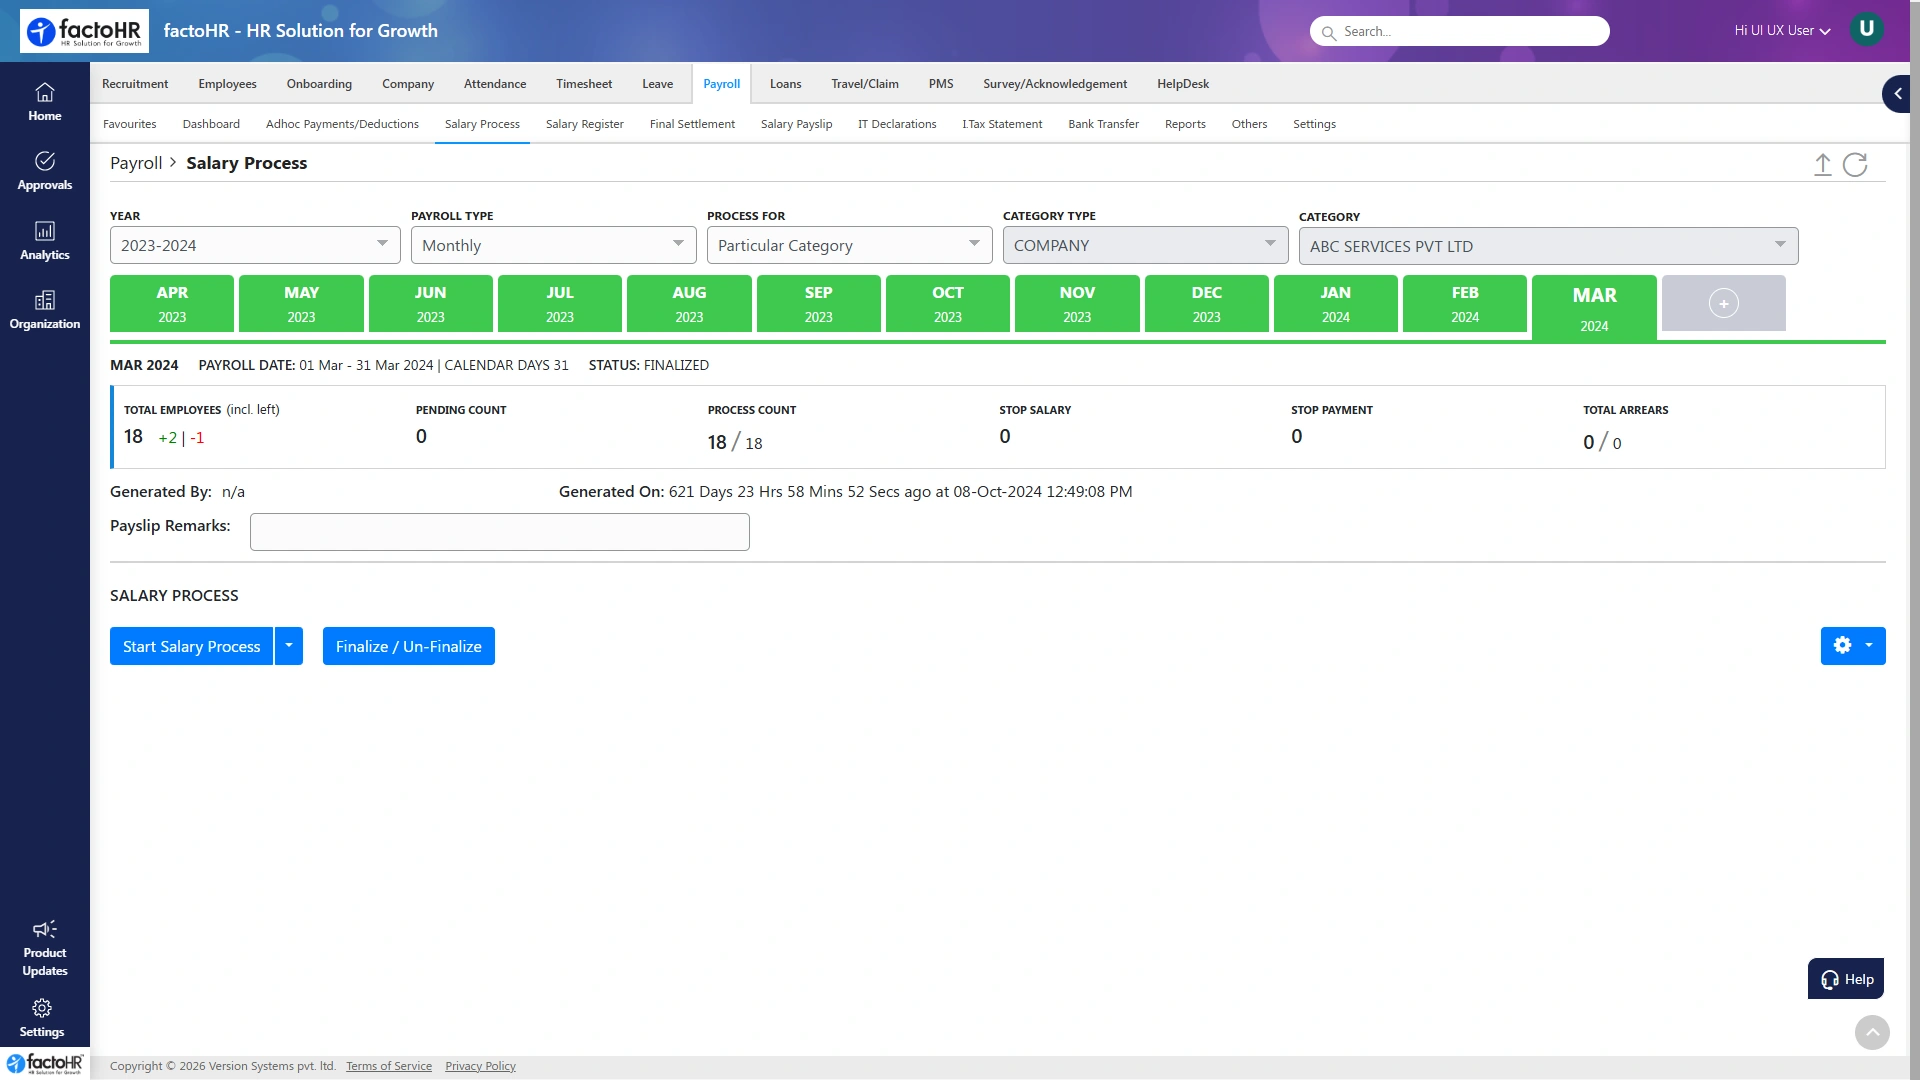Switch to the Attendance tab
Viewport: 1920px width, 1080px height.
pyautogui.click(x=495, y=84)
